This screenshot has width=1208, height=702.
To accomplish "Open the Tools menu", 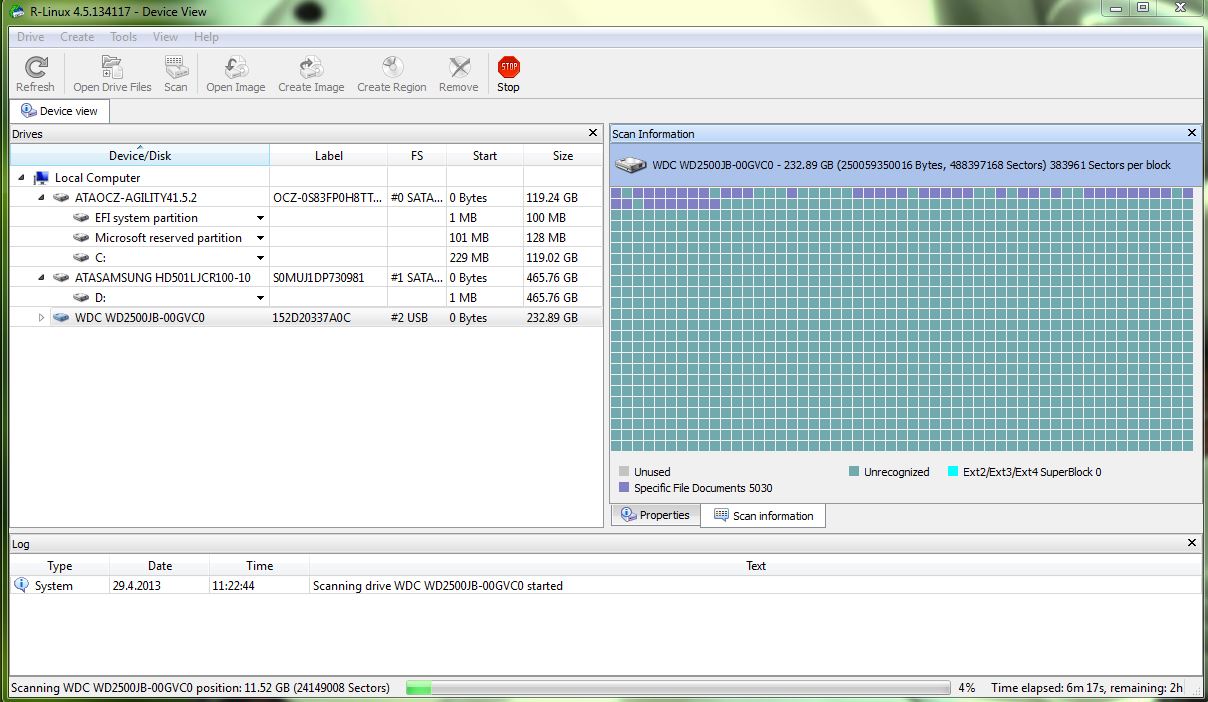I will tap(124, 37).
